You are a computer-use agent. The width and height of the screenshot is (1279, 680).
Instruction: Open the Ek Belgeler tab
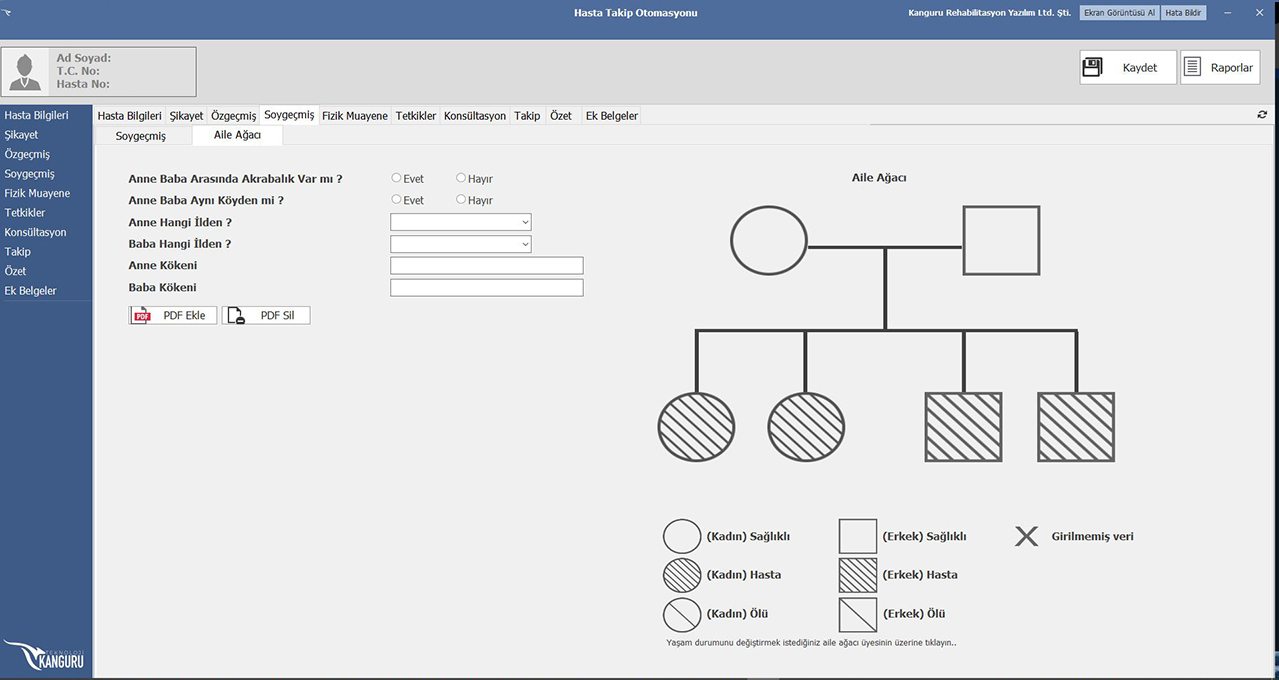pyautogui.click(x=611, y=116)
